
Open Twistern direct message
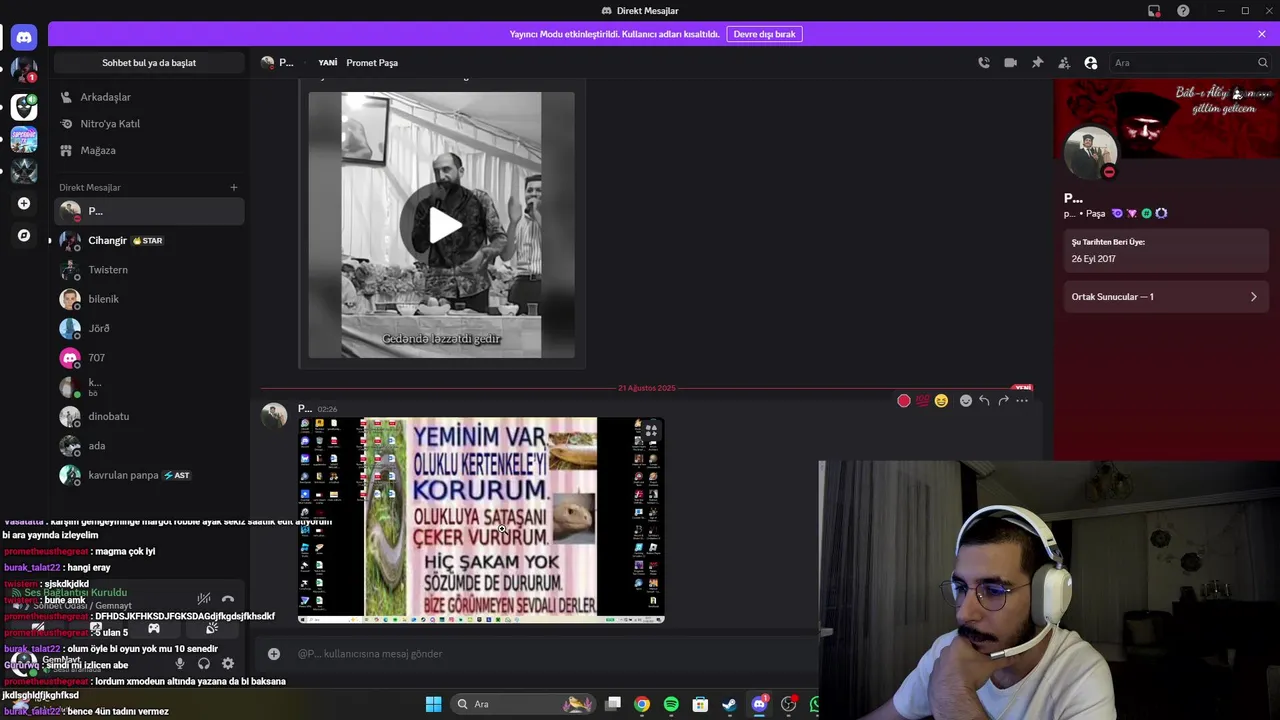pyautogui.click(x=149, y=270)
